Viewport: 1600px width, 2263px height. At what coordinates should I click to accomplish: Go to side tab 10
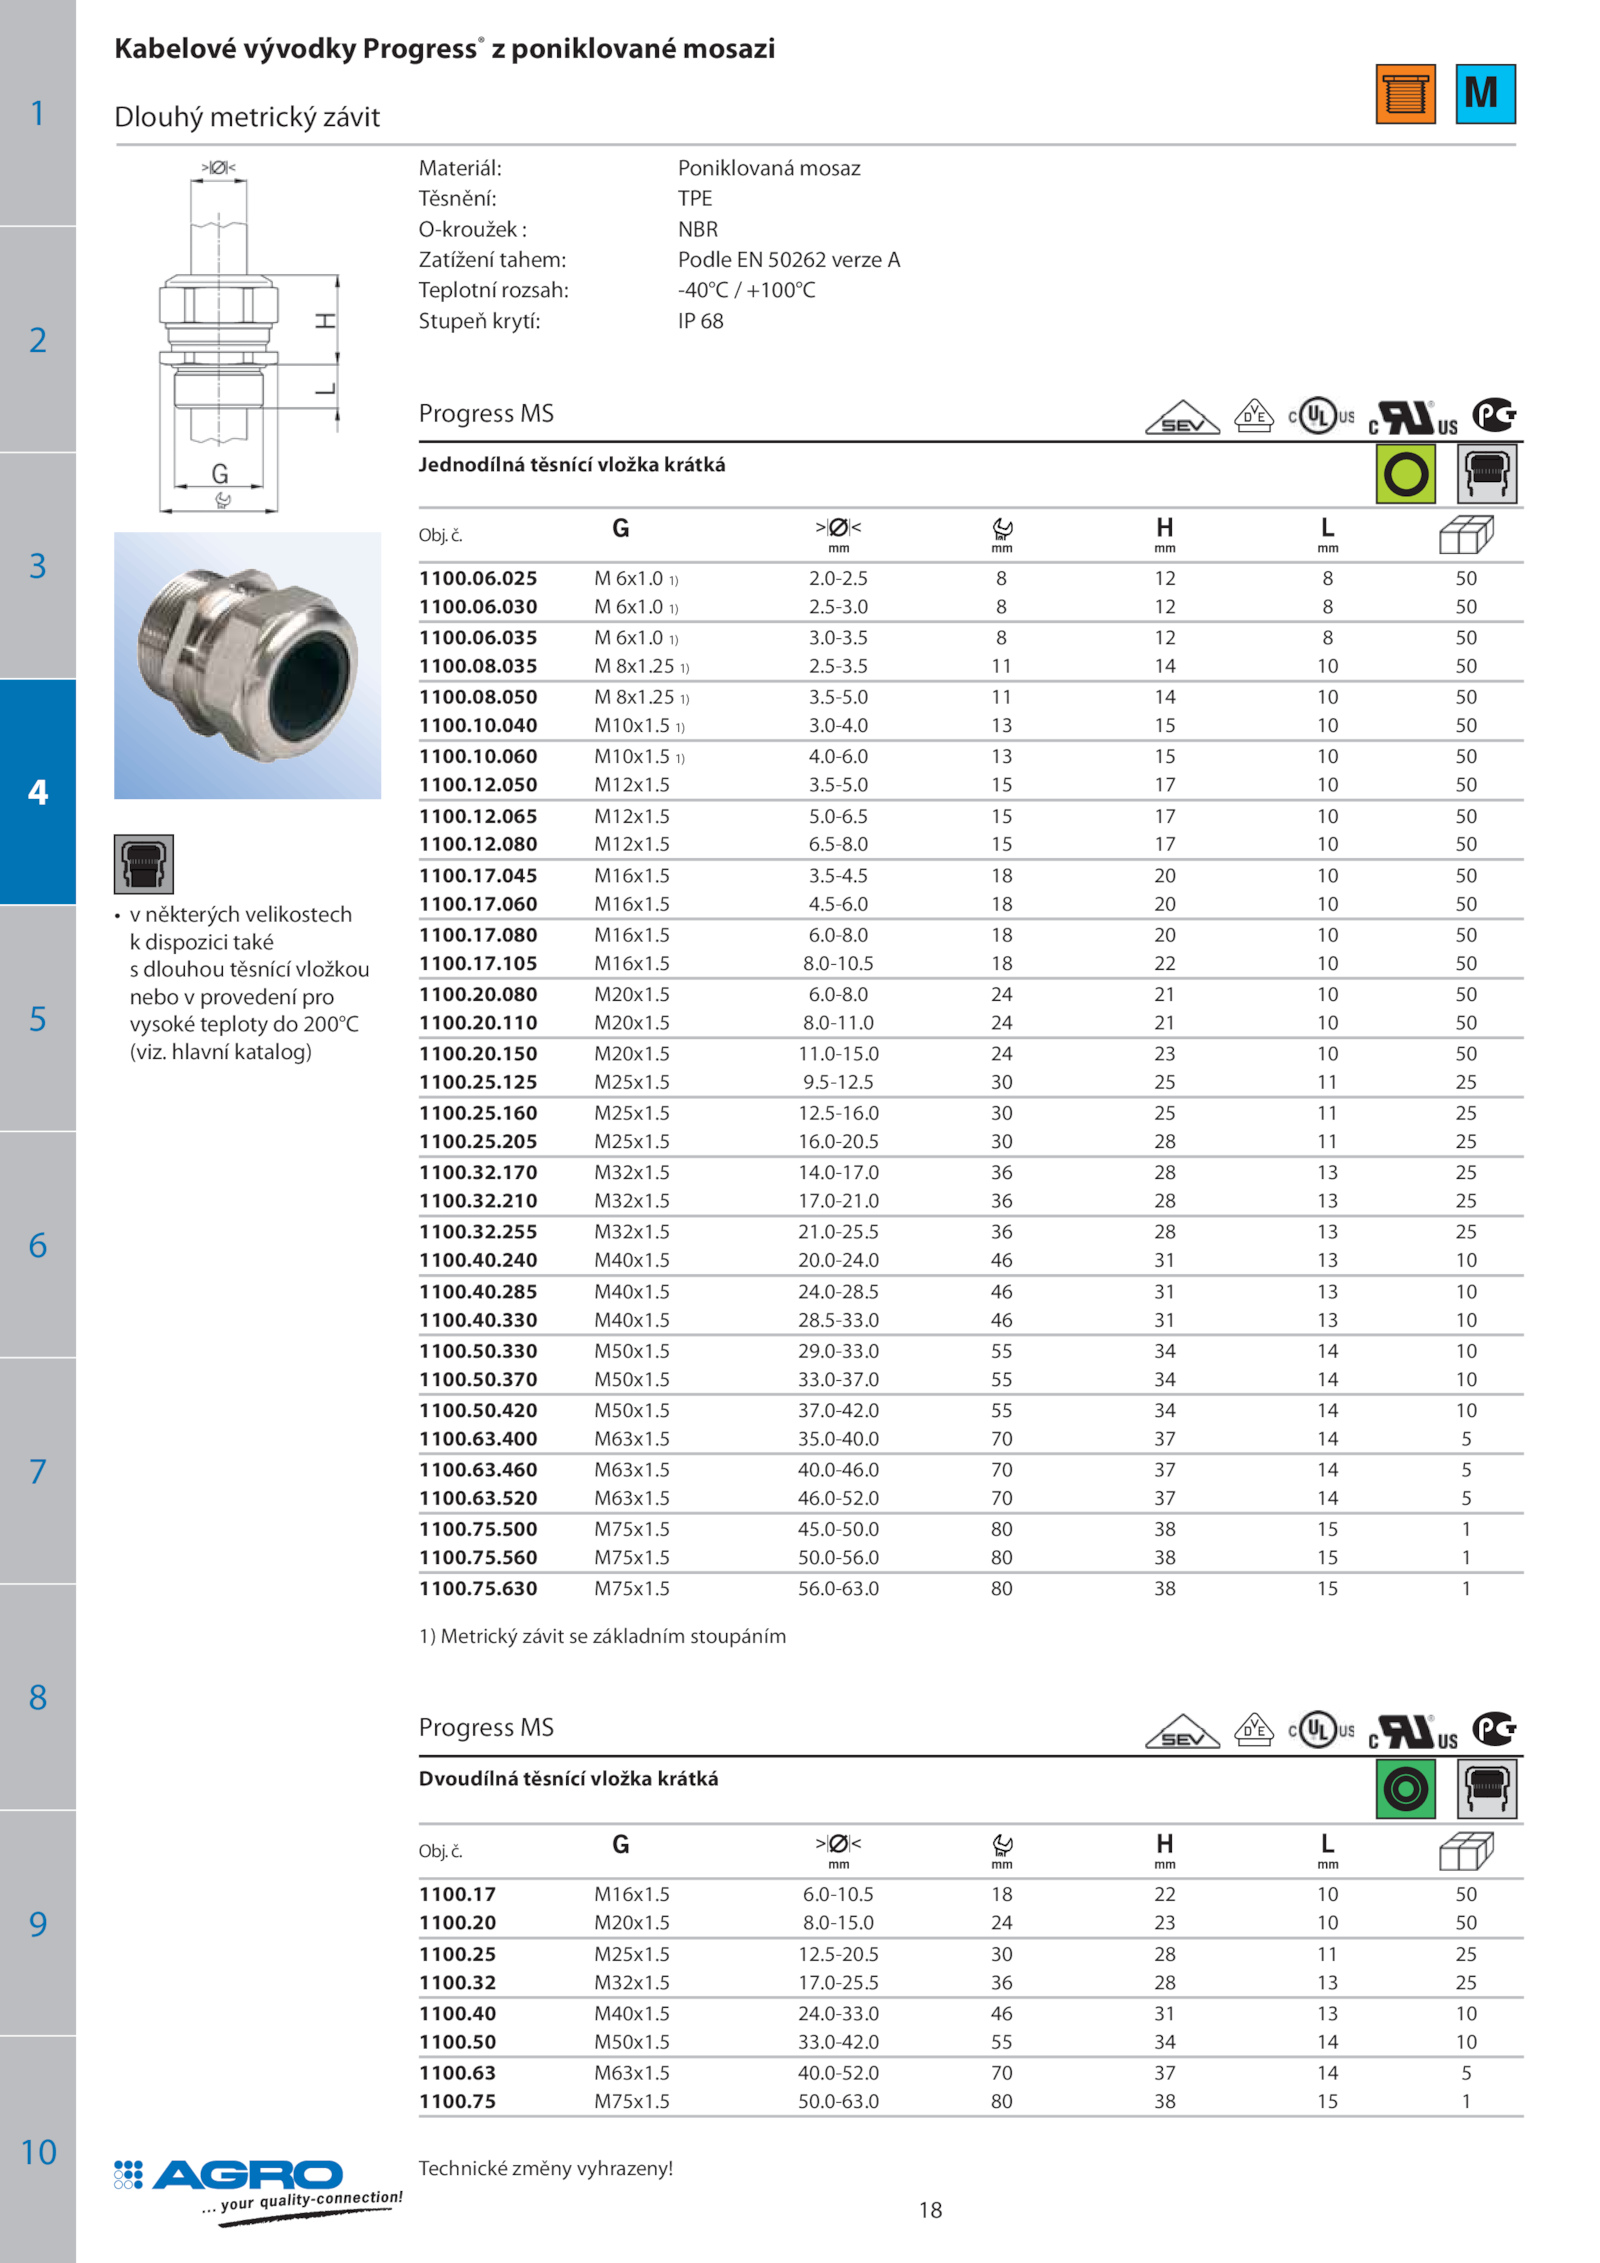[x=38, y=2151]
